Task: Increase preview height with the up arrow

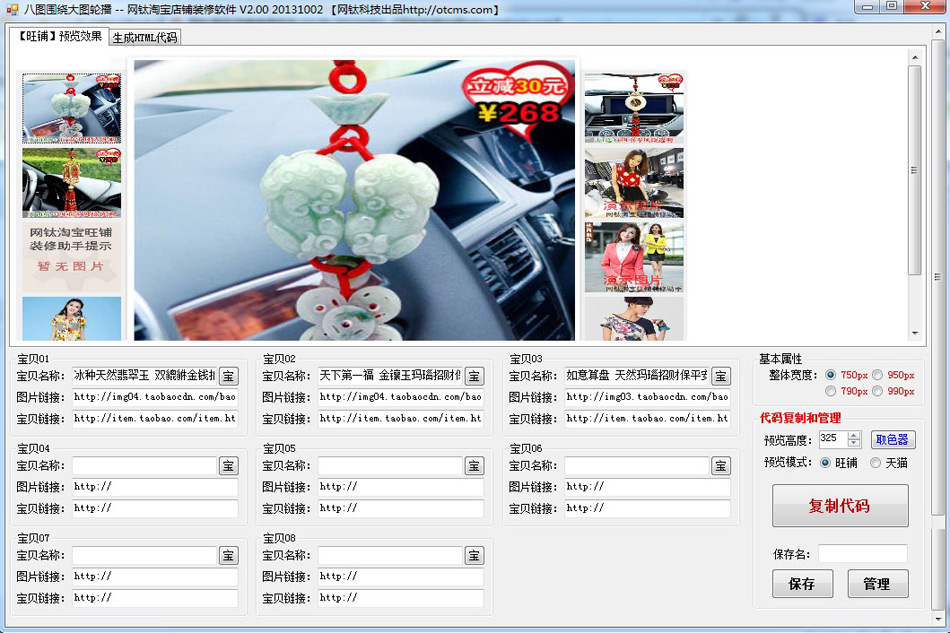Action: click(x=853, y=435)
